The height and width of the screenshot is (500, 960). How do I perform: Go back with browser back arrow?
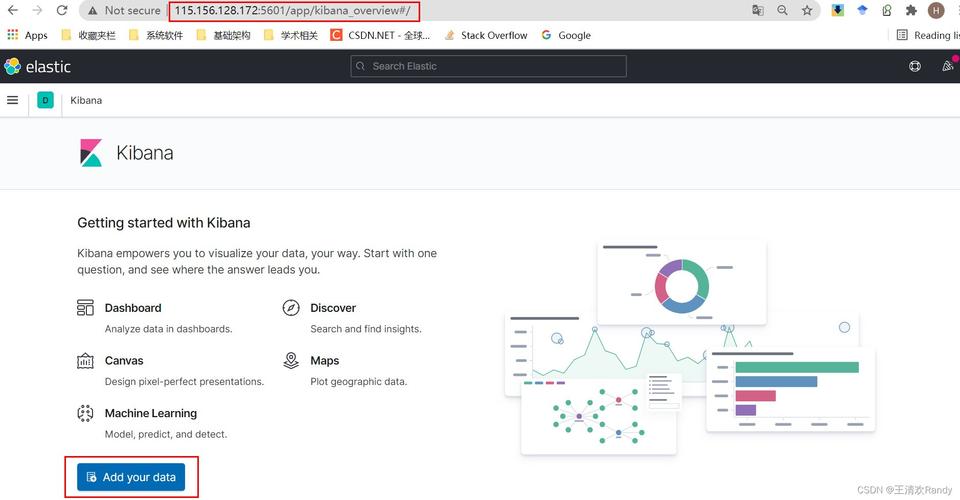click(13, 10)
